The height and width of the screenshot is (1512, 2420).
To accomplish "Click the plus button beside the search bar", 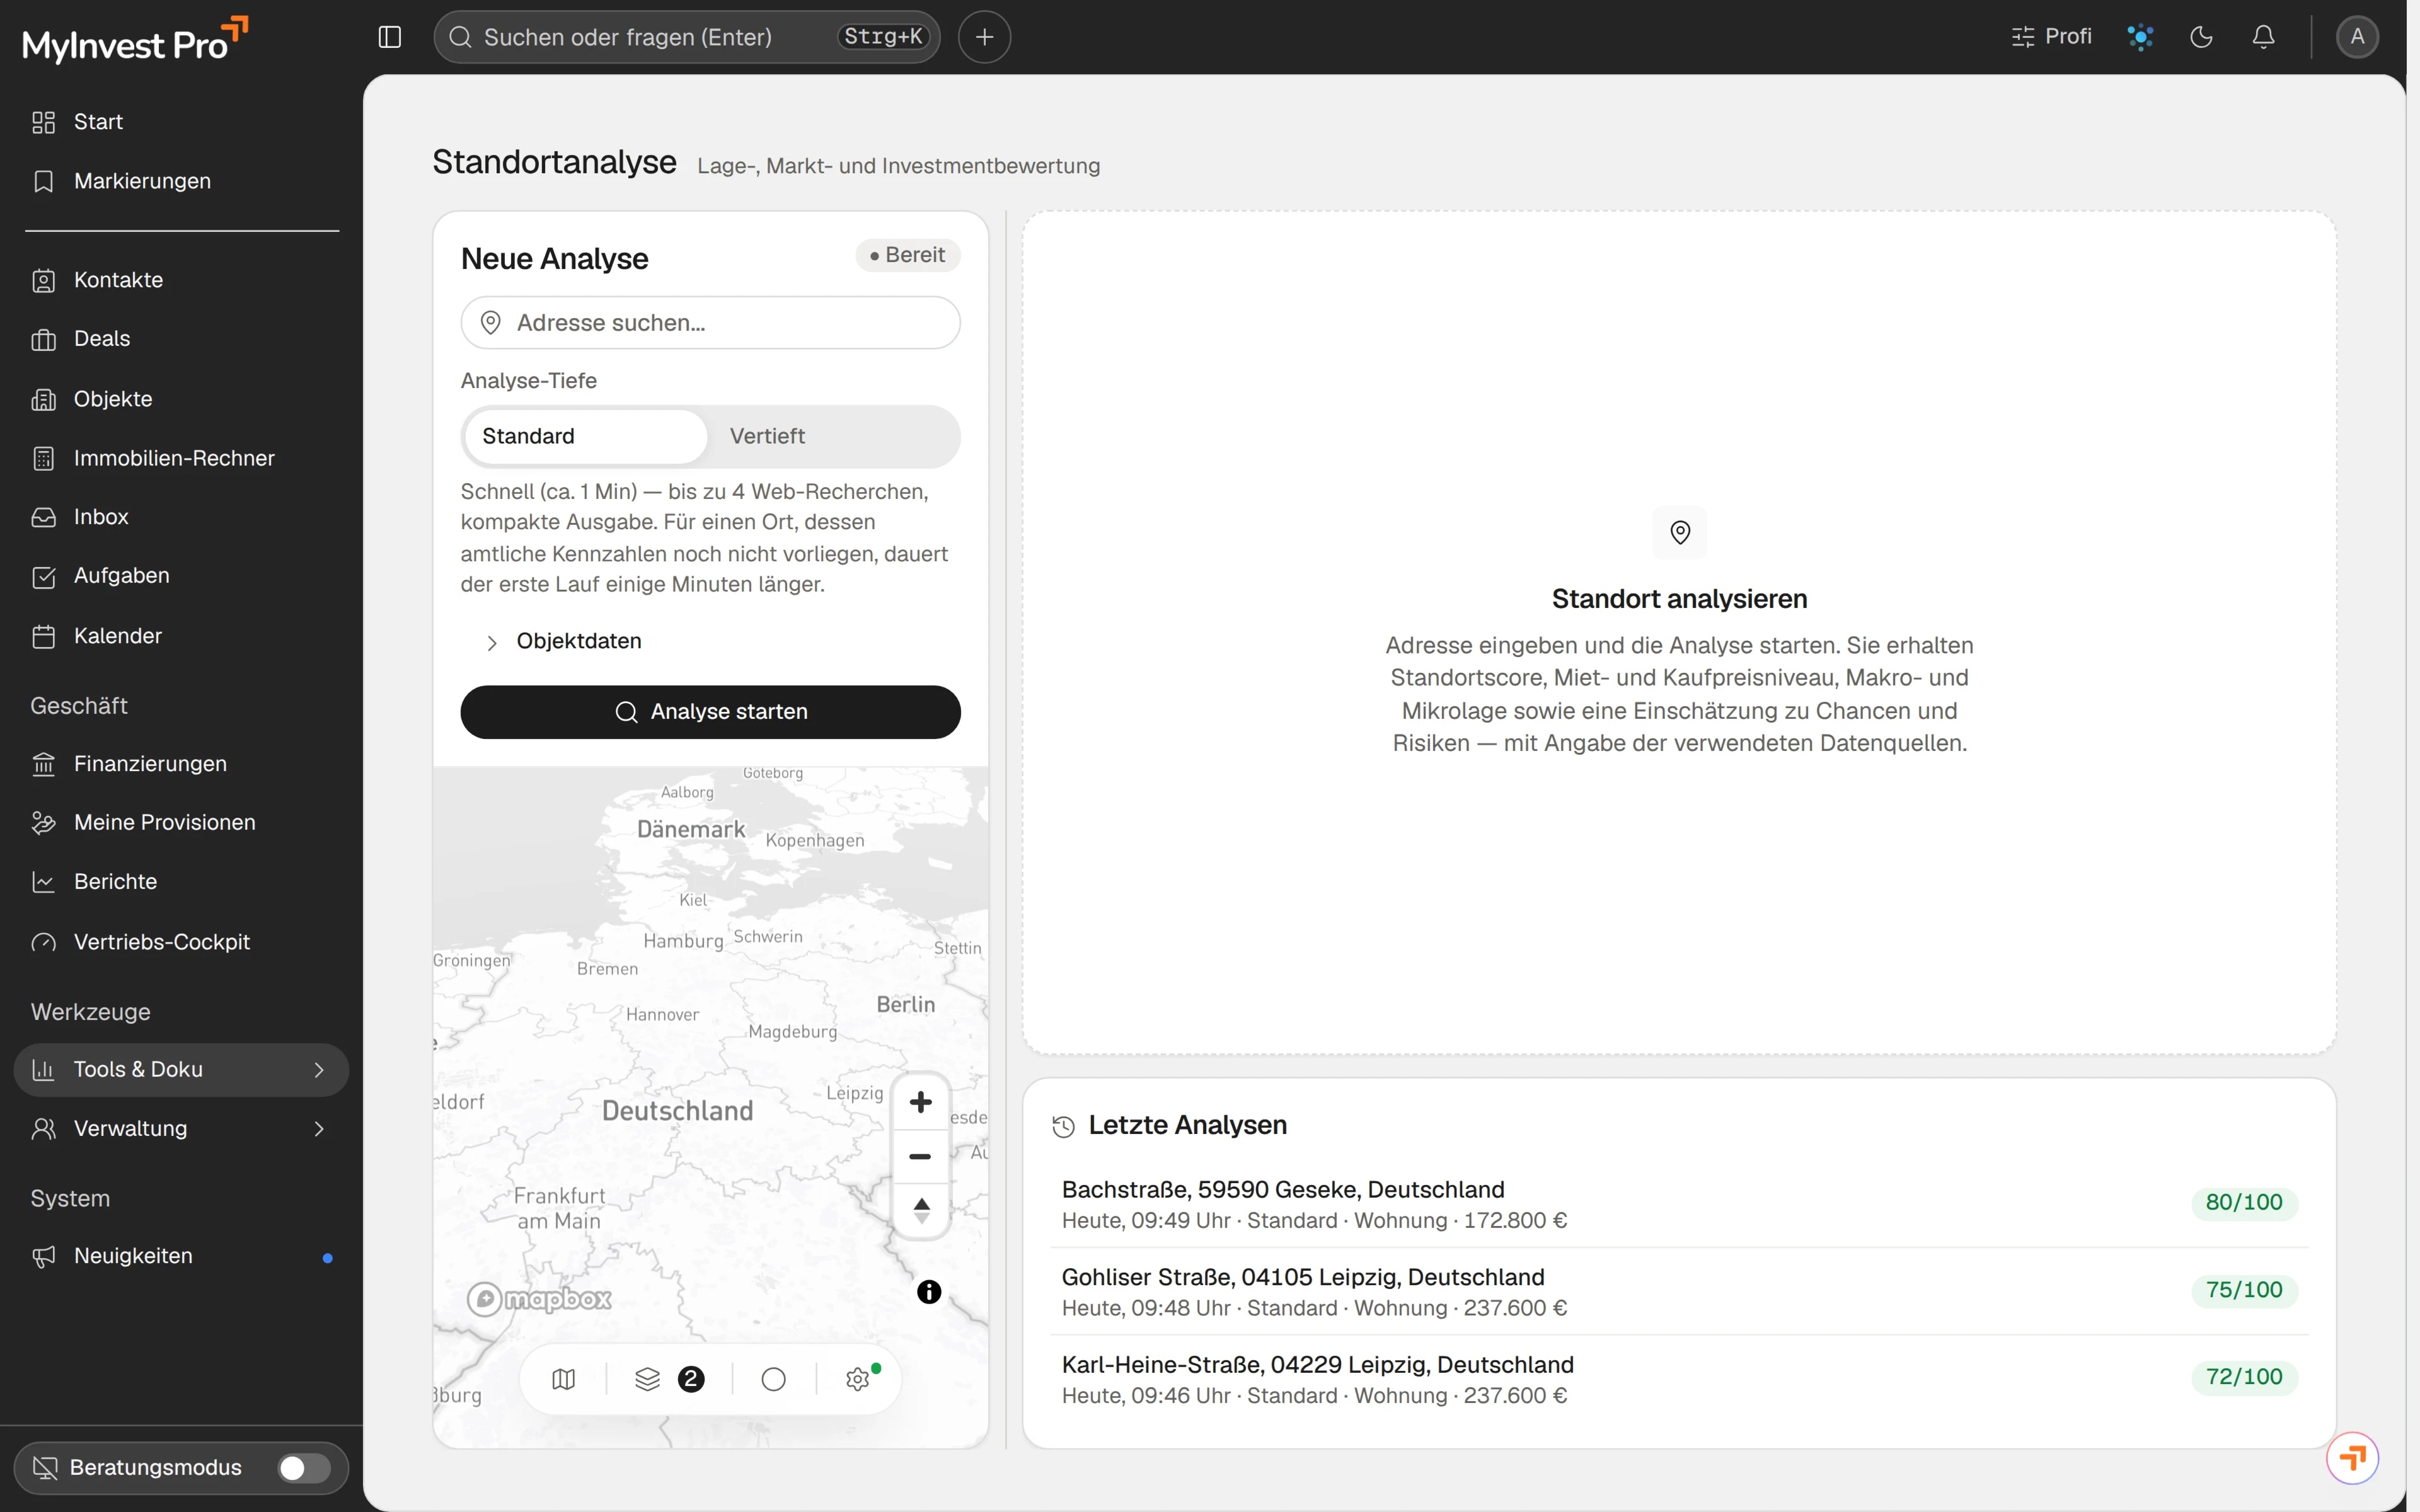I will (x=984, y=37).
